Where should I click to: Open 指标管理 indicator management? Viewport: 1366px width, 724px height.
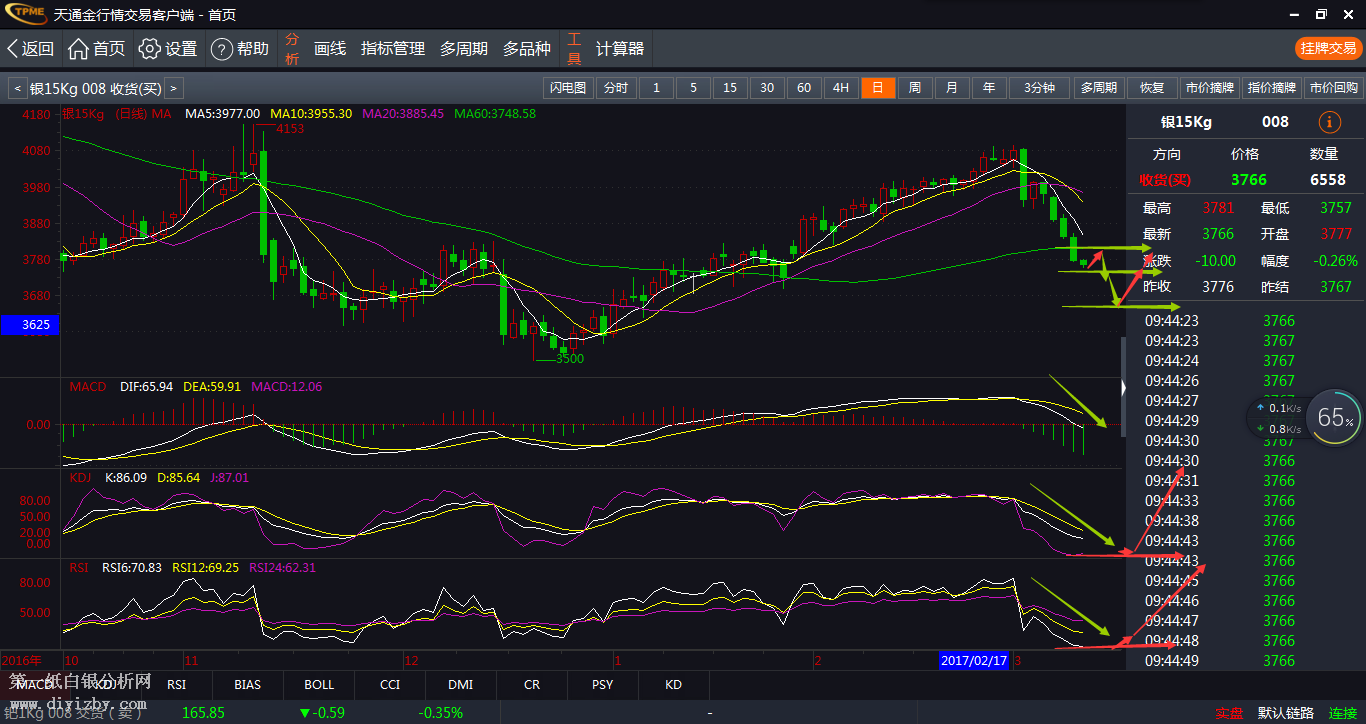point(393,49)
